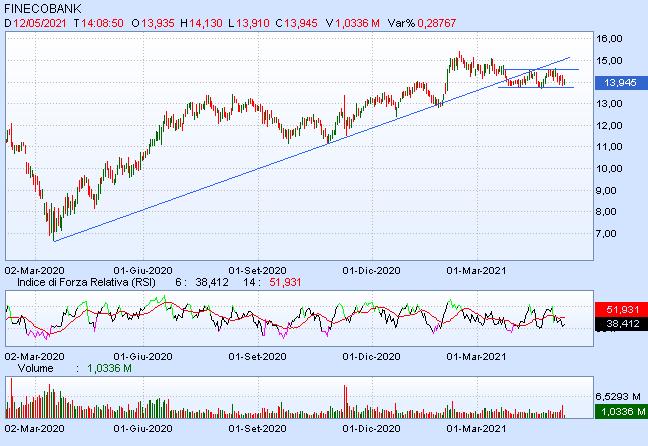Click the red RSI tag 51,931
Screen dimensions: 648x446
(622, 310)
